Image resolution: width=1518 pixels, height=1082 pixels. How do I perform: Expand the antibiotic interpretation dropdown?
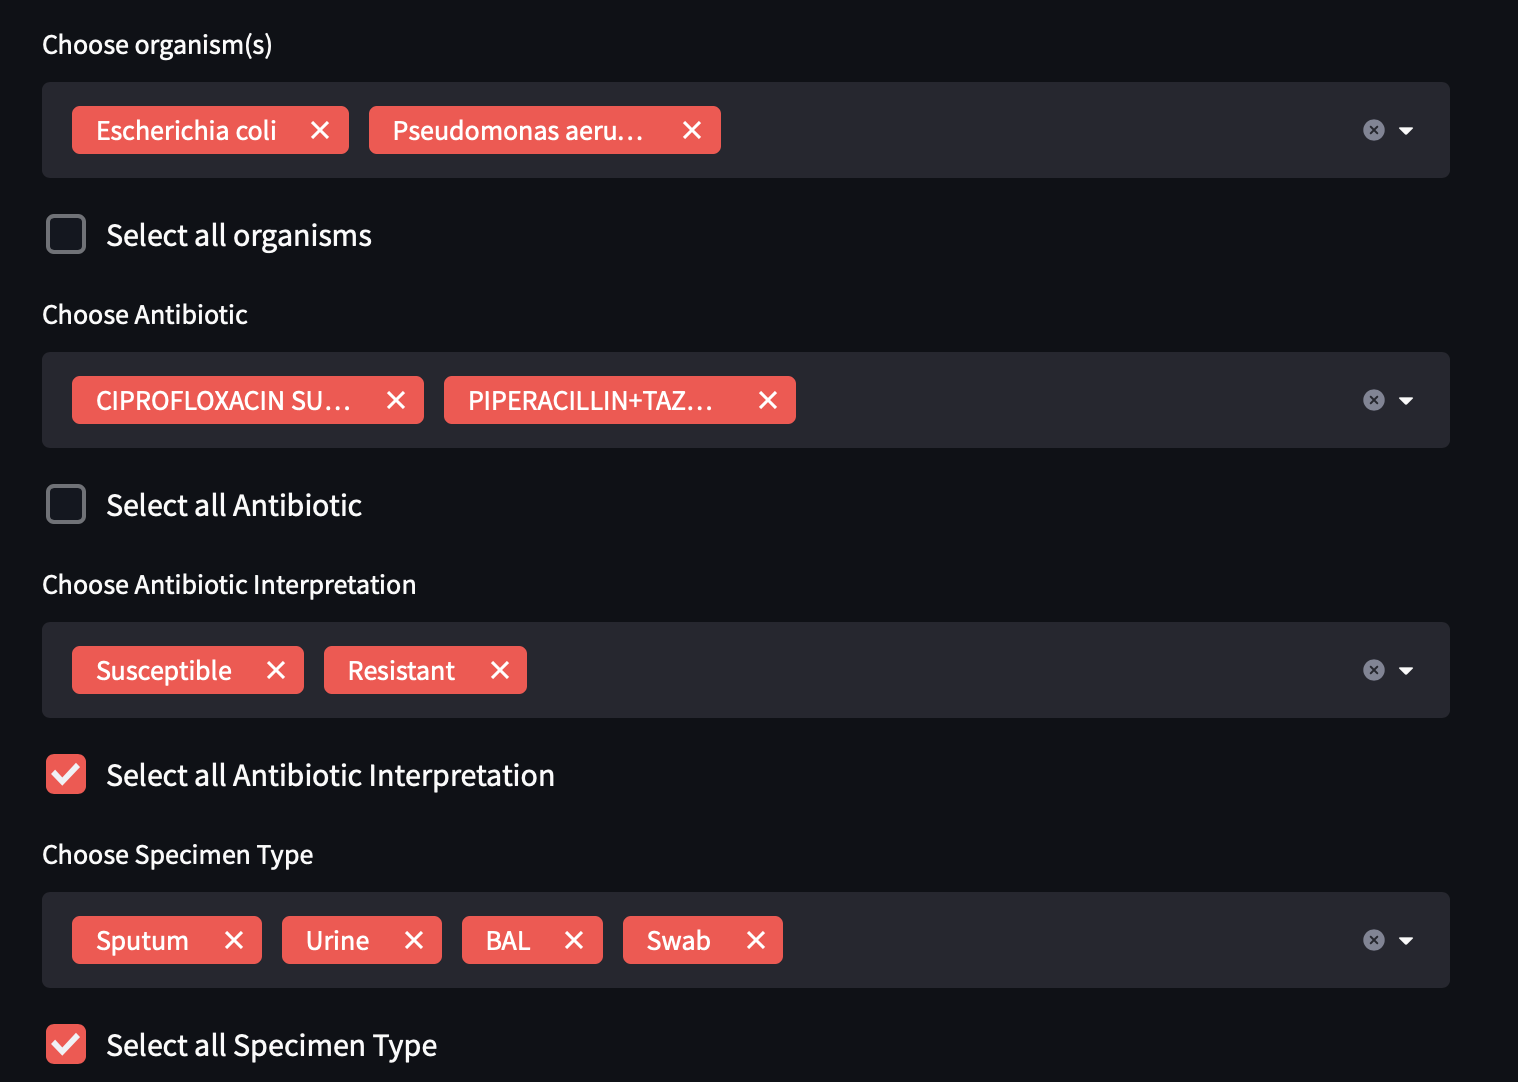(1407, 670)
